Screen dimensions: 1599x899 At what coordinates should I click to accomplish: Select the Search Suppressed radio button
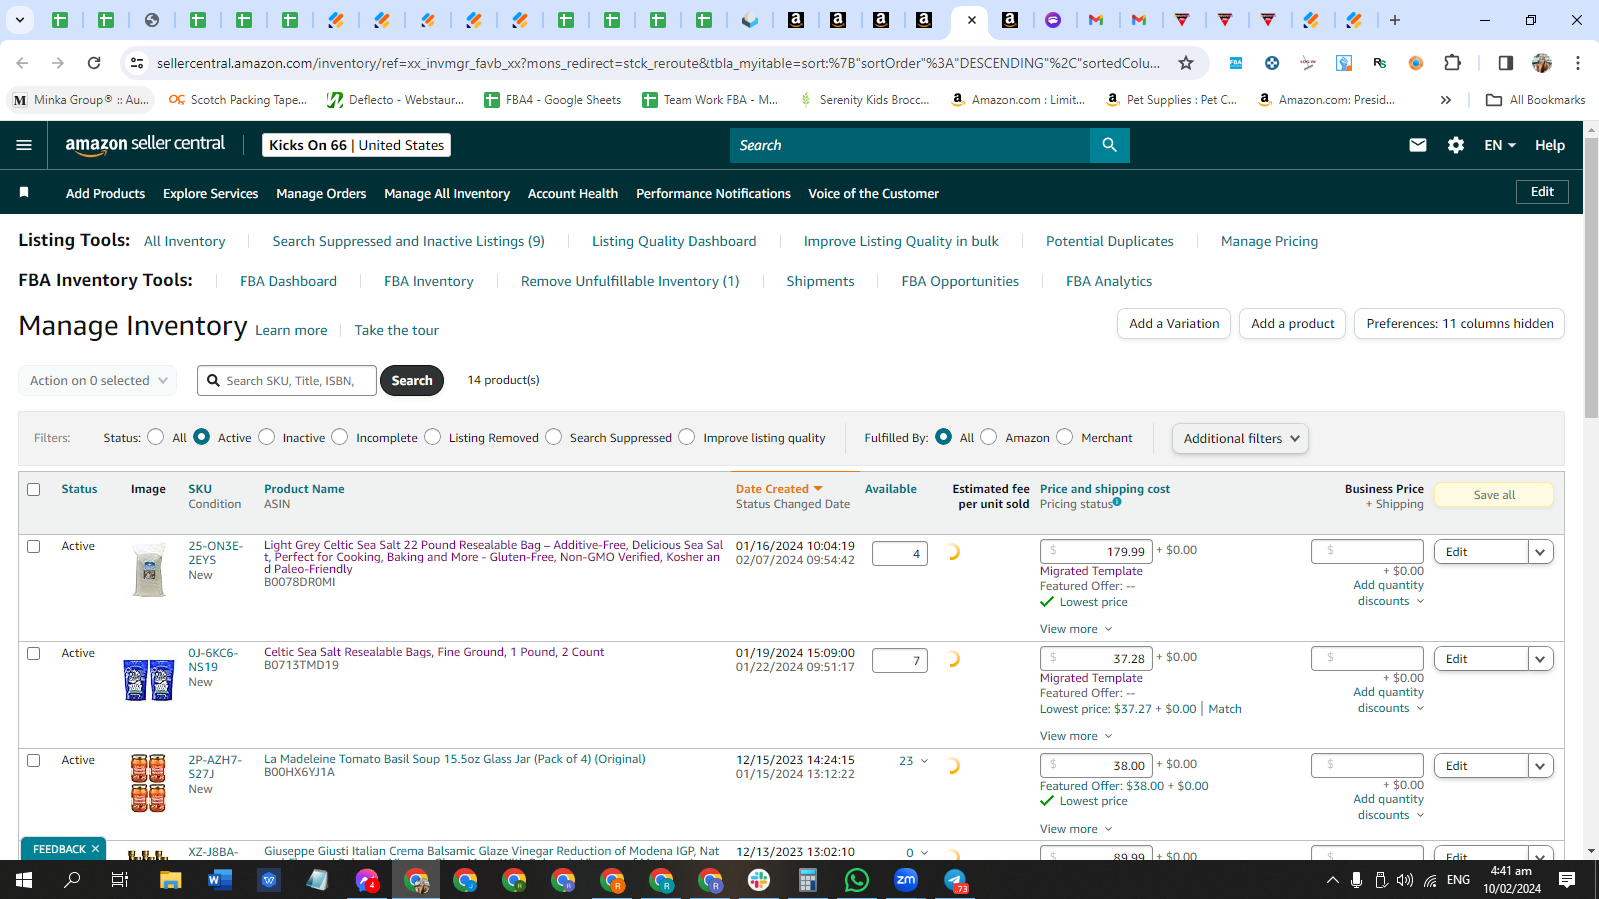[553, 437]
